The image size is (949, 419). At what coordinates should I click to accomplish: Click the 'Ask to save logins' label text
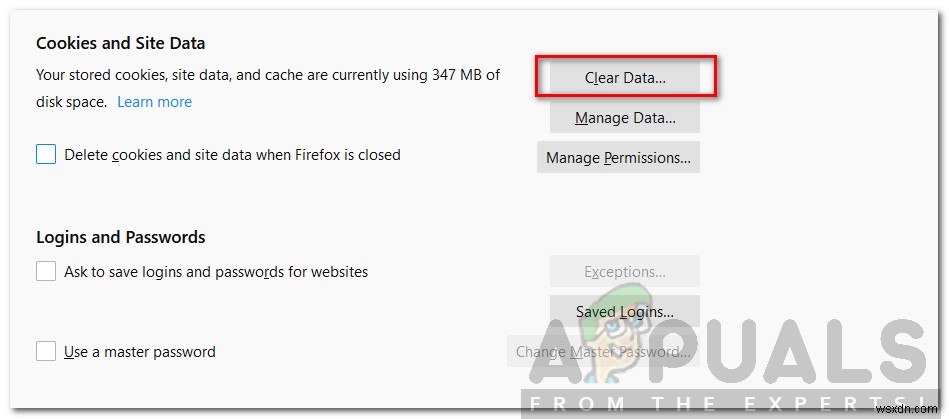tap(216, 271)
